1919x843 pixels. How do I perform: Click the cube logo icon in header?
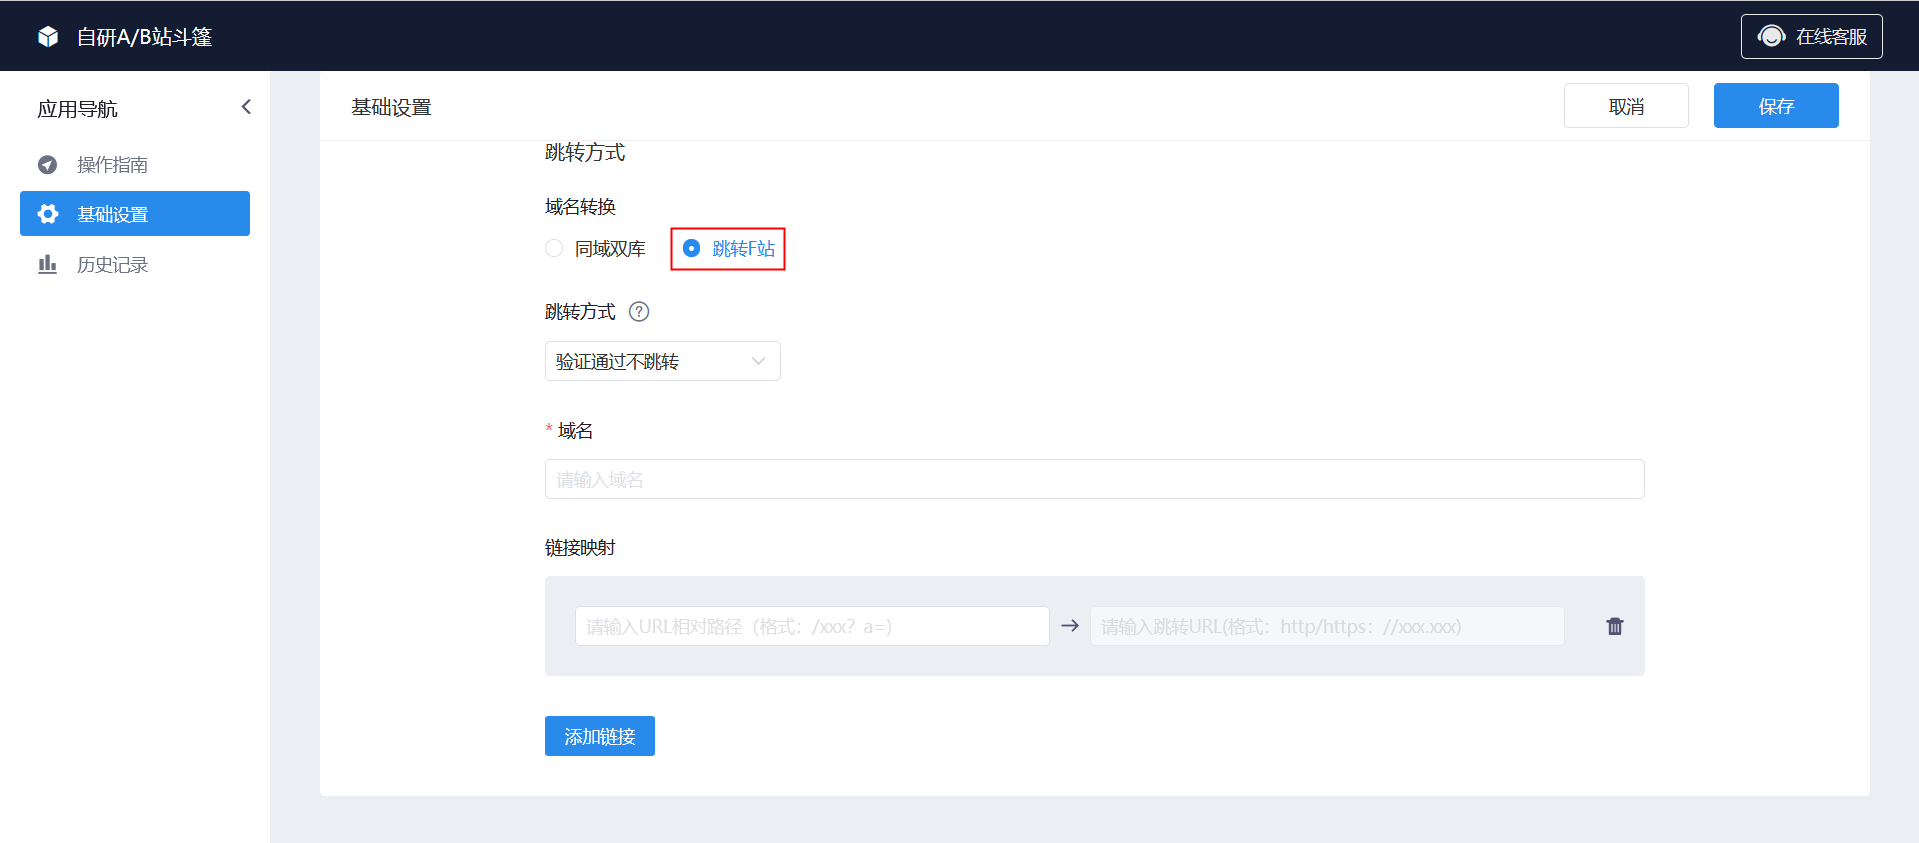point(48,37)
